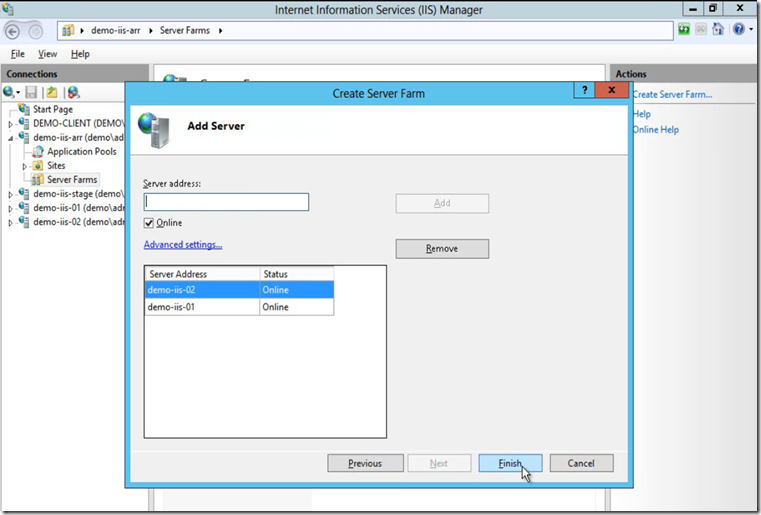Click the Create New Connection globe icon
Image resolution: width=761 pixels, height=515 pixels.
pos(8,92)
